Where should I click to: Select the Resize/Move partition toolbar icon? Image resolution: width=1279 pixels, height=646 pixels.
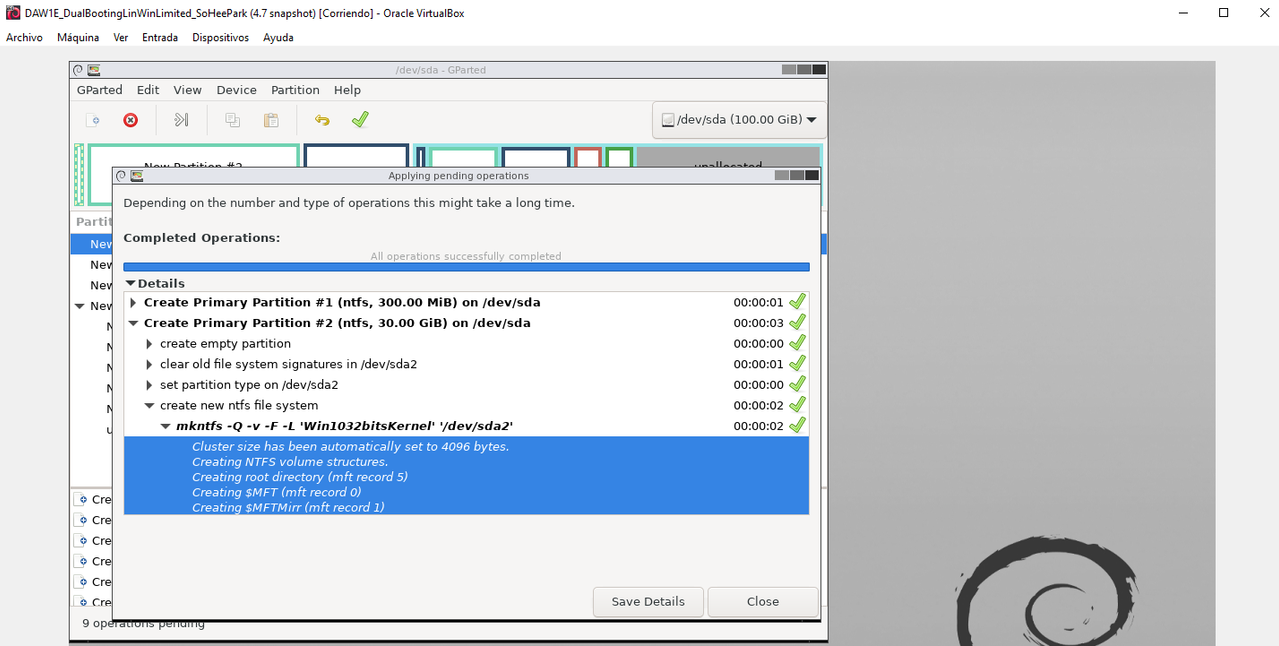(x=181, y=120)
